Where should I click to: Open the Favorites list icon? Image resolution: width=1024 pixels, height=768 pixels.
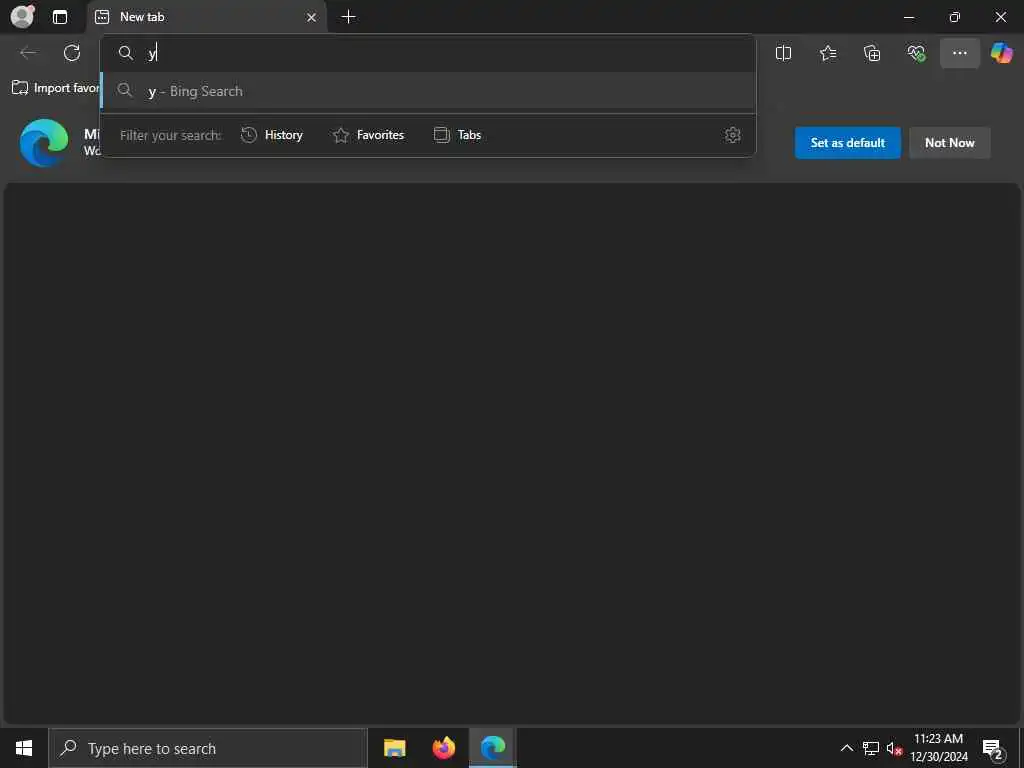pos(828,54)
